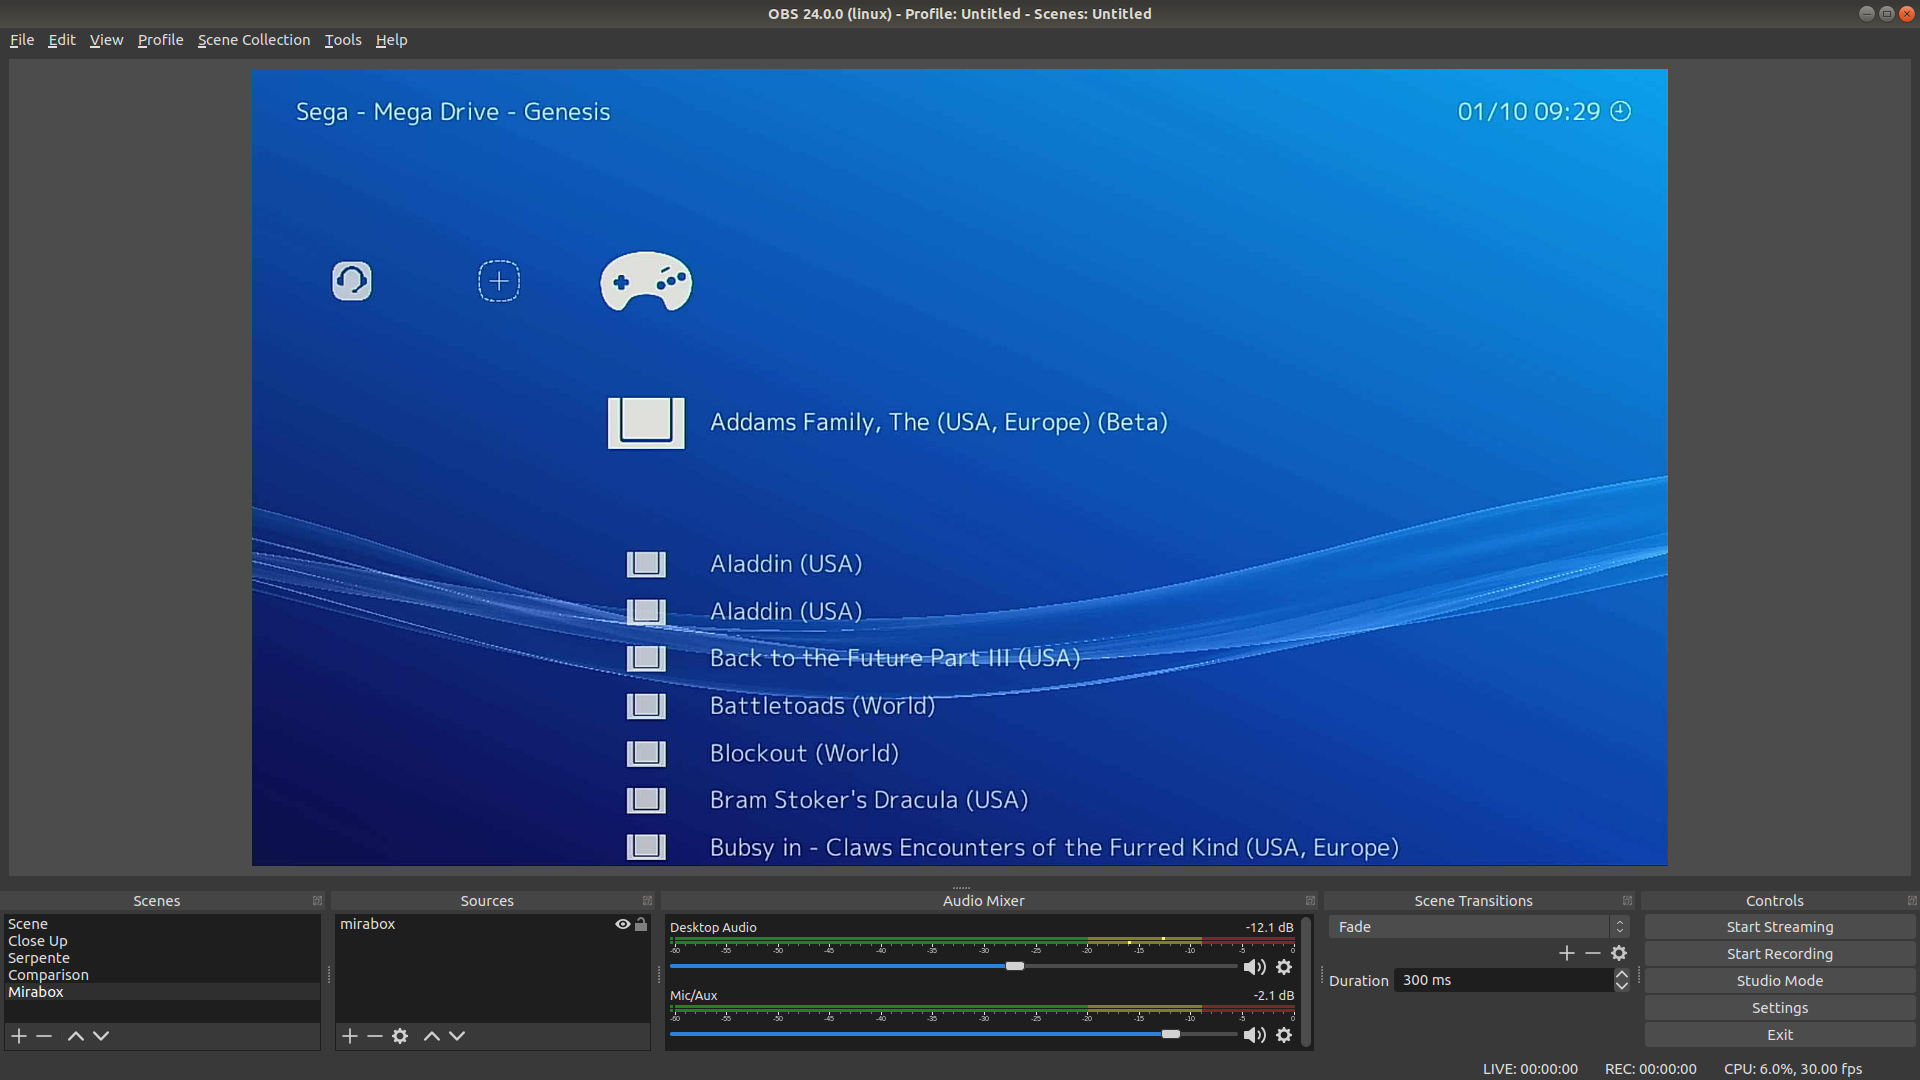This screenshot has height=1080, width=1920.
Task: Open the File menu
Action: tap(22, 40)
